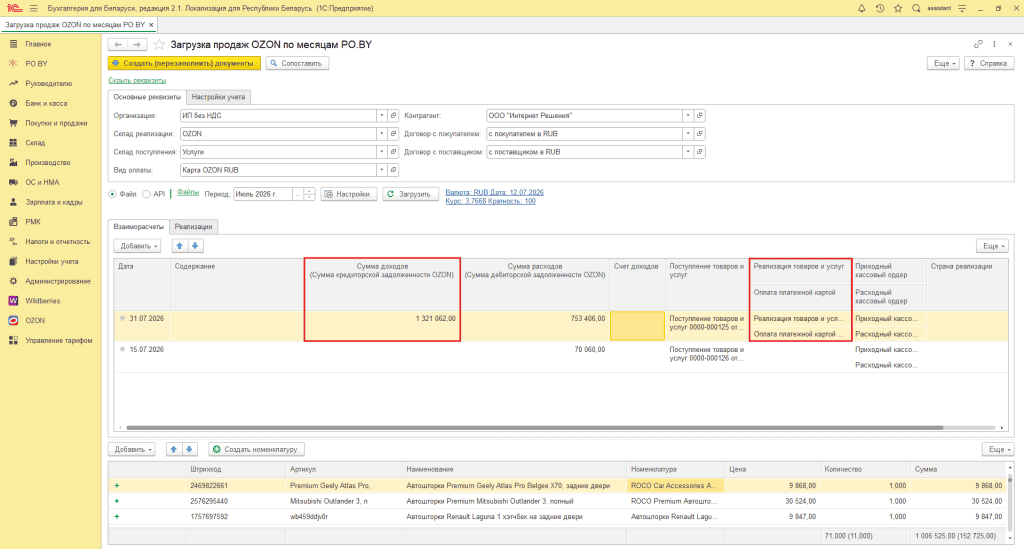Copy link to this form icon
Image resolution: width=1024 pixels, height=549 pixels.
978,44
